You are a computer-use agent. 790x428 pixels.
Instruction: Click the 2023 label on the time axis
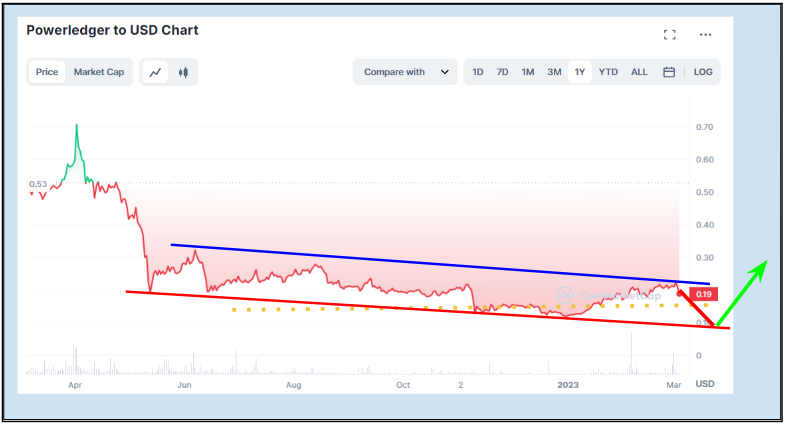coord(568,385)
